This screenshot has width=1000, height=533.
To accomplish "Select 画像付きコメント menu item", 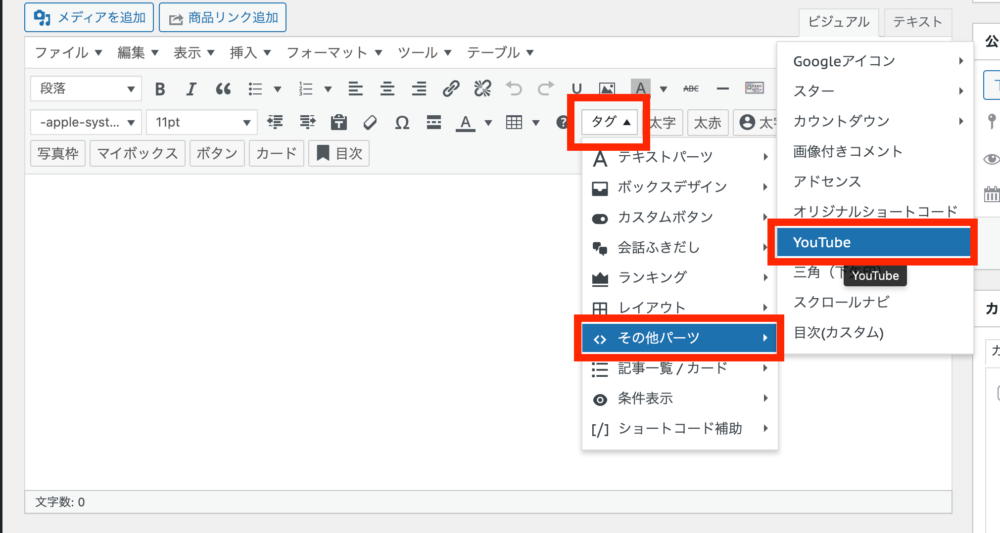I will tap(874, 151).
